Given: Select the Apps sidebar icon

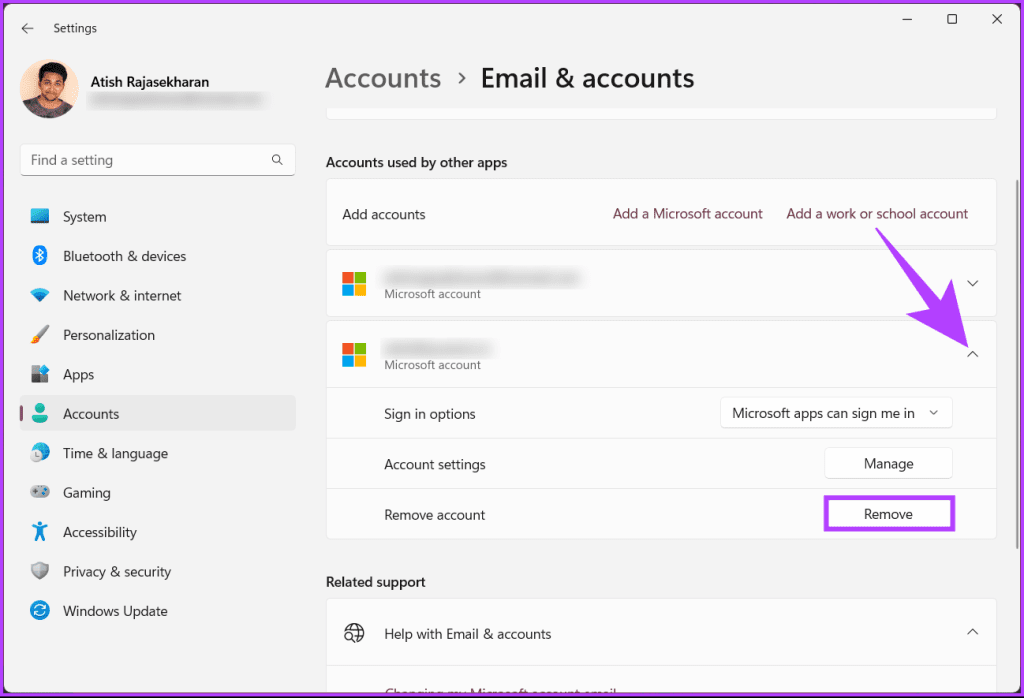Looking at the screenshot, I should 40,374.
